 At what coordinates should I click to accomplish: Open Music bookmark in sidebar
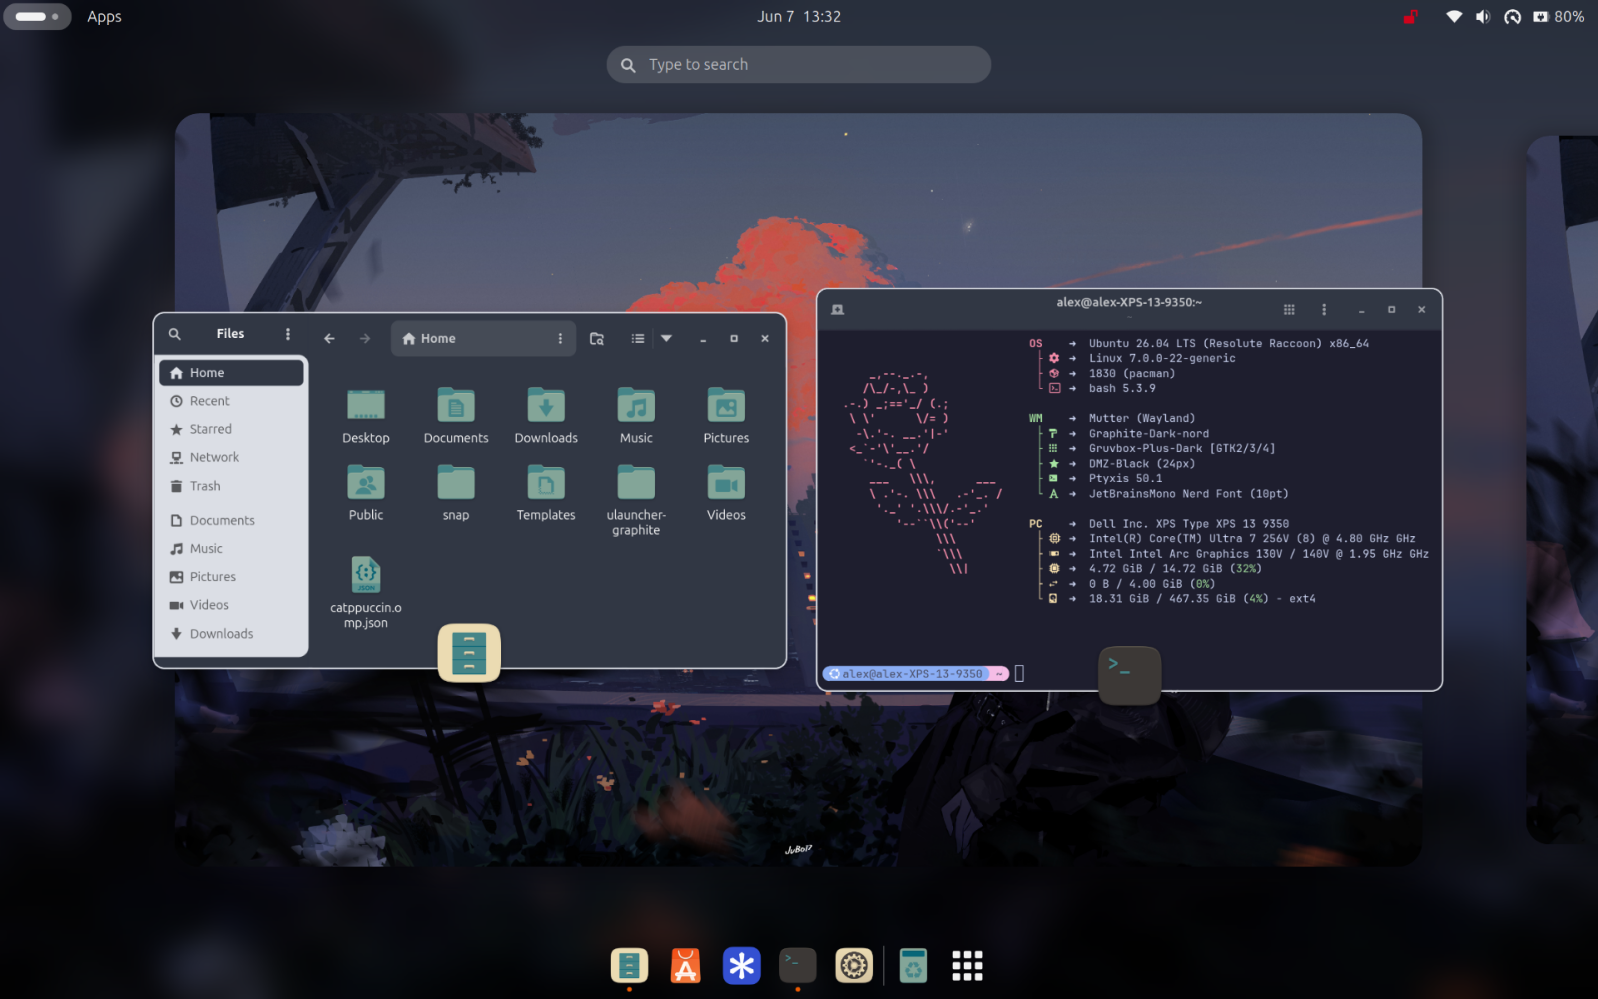[x=231, y=548]
